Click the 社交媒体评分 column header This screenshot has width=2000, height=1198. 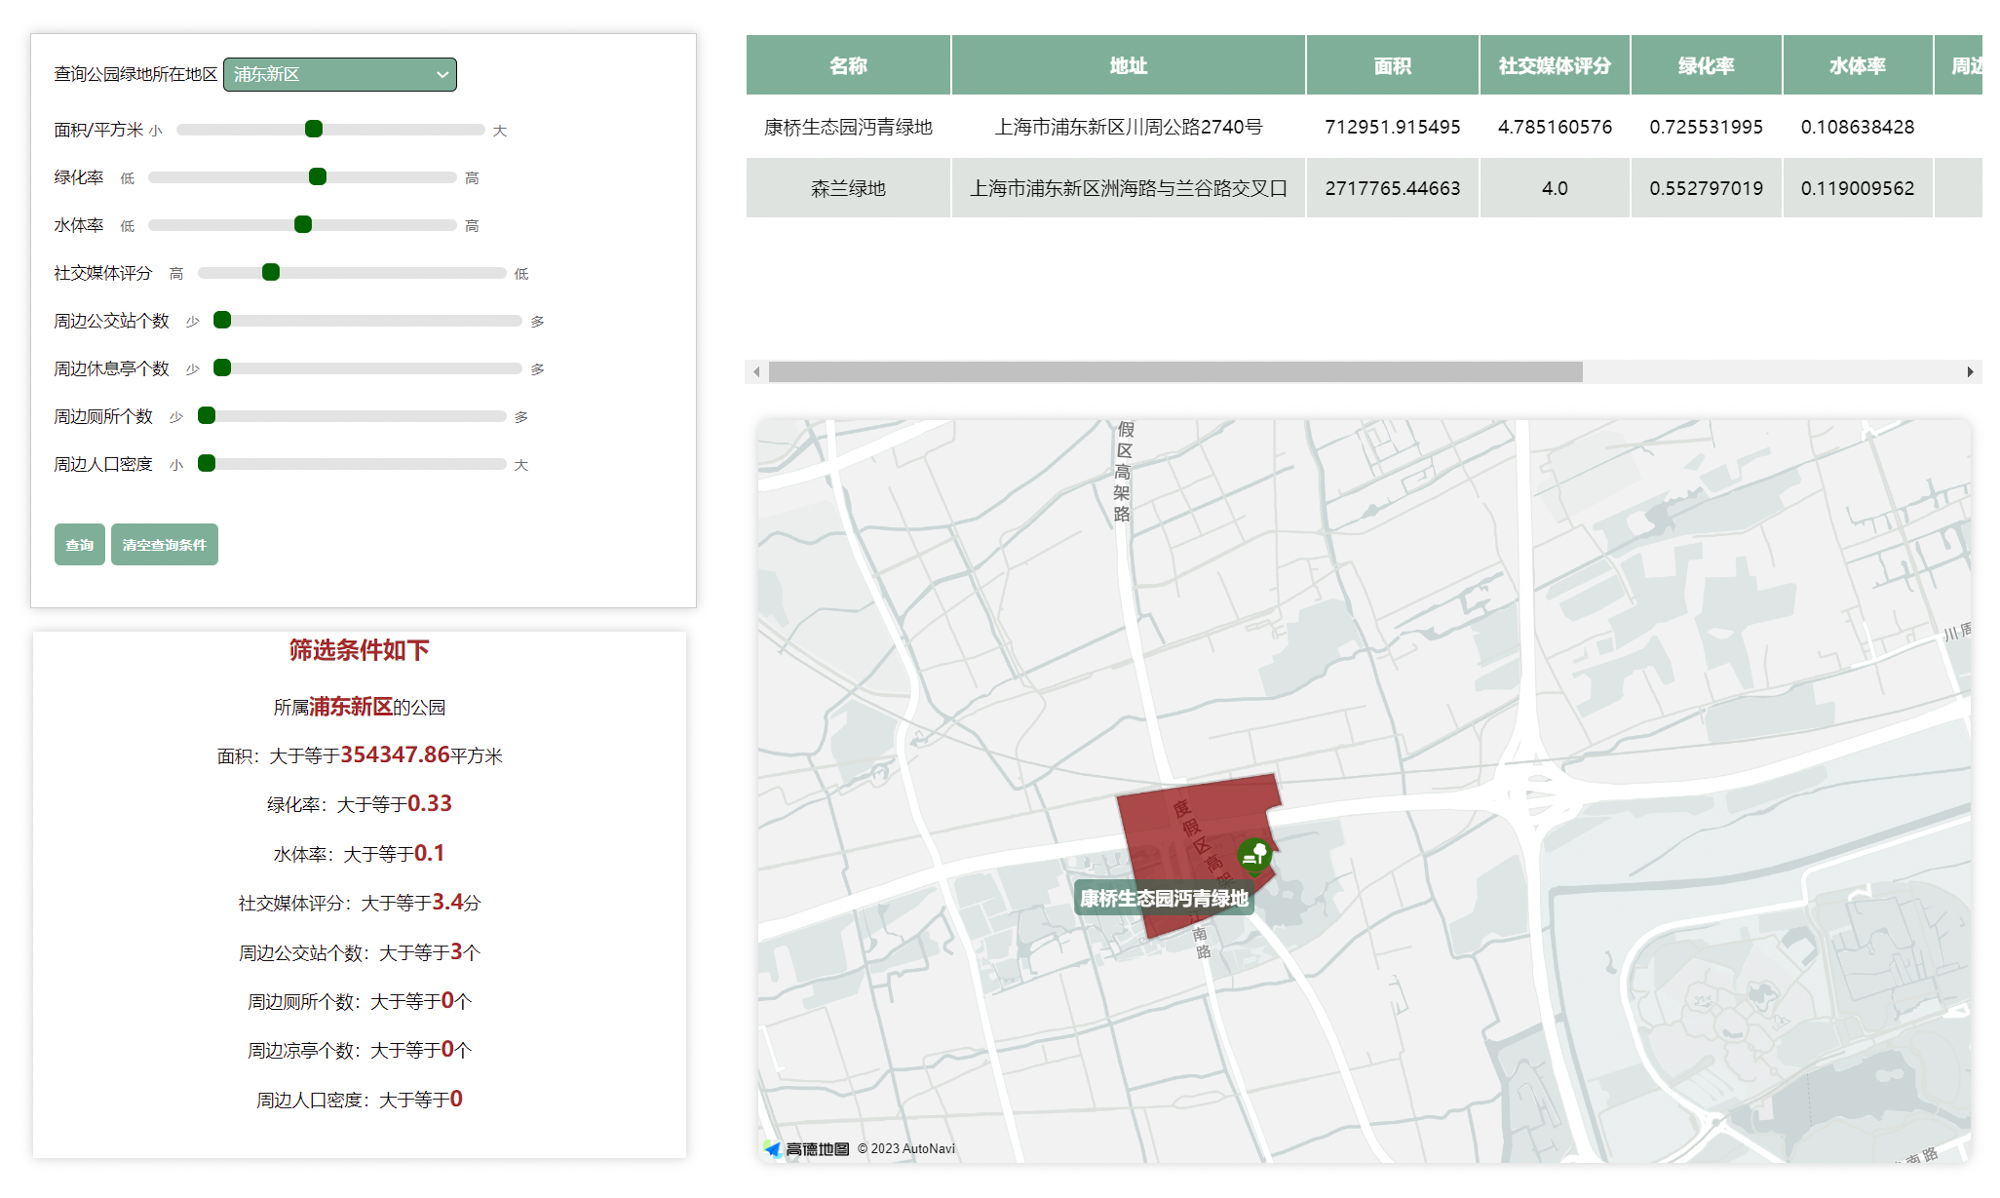coord(1554,66)
